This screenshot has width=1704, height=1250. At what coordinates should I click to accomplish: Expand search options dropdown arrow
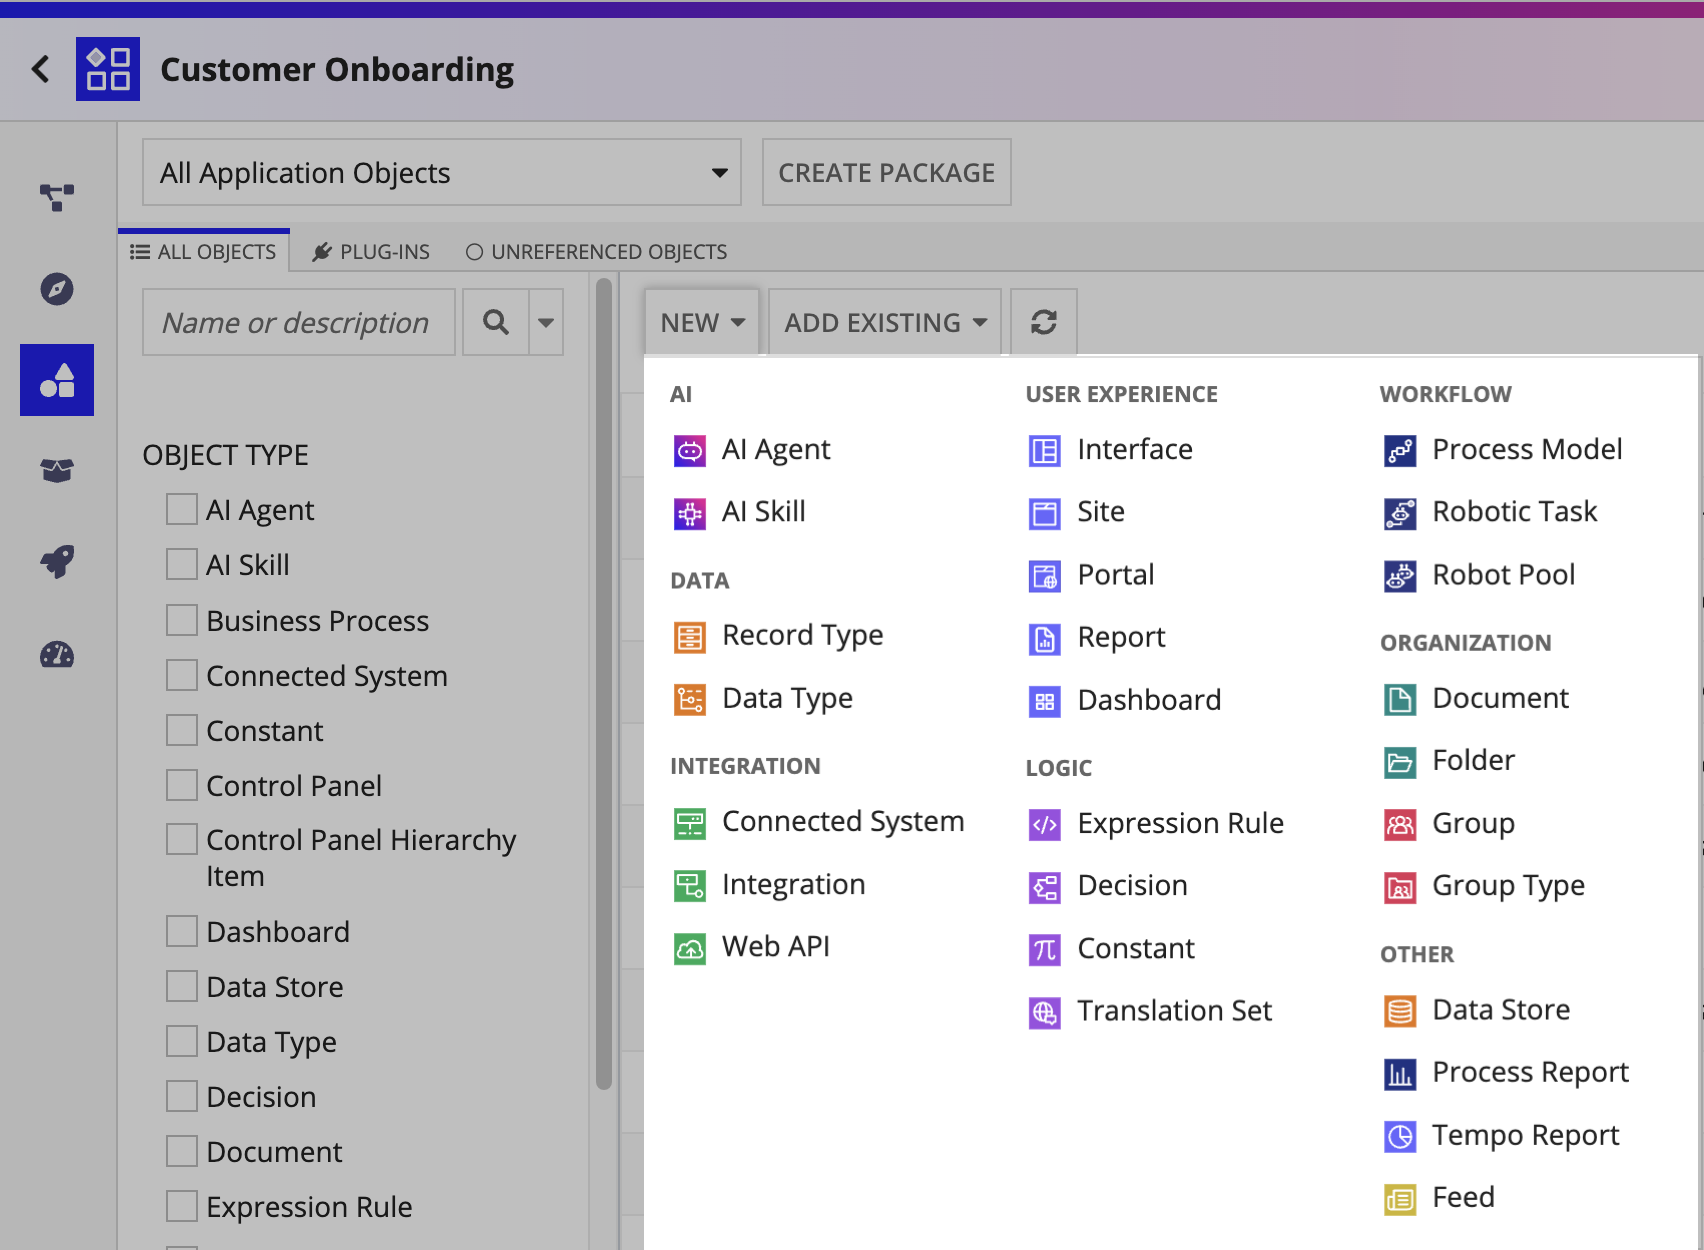click(x=546, y=322)
